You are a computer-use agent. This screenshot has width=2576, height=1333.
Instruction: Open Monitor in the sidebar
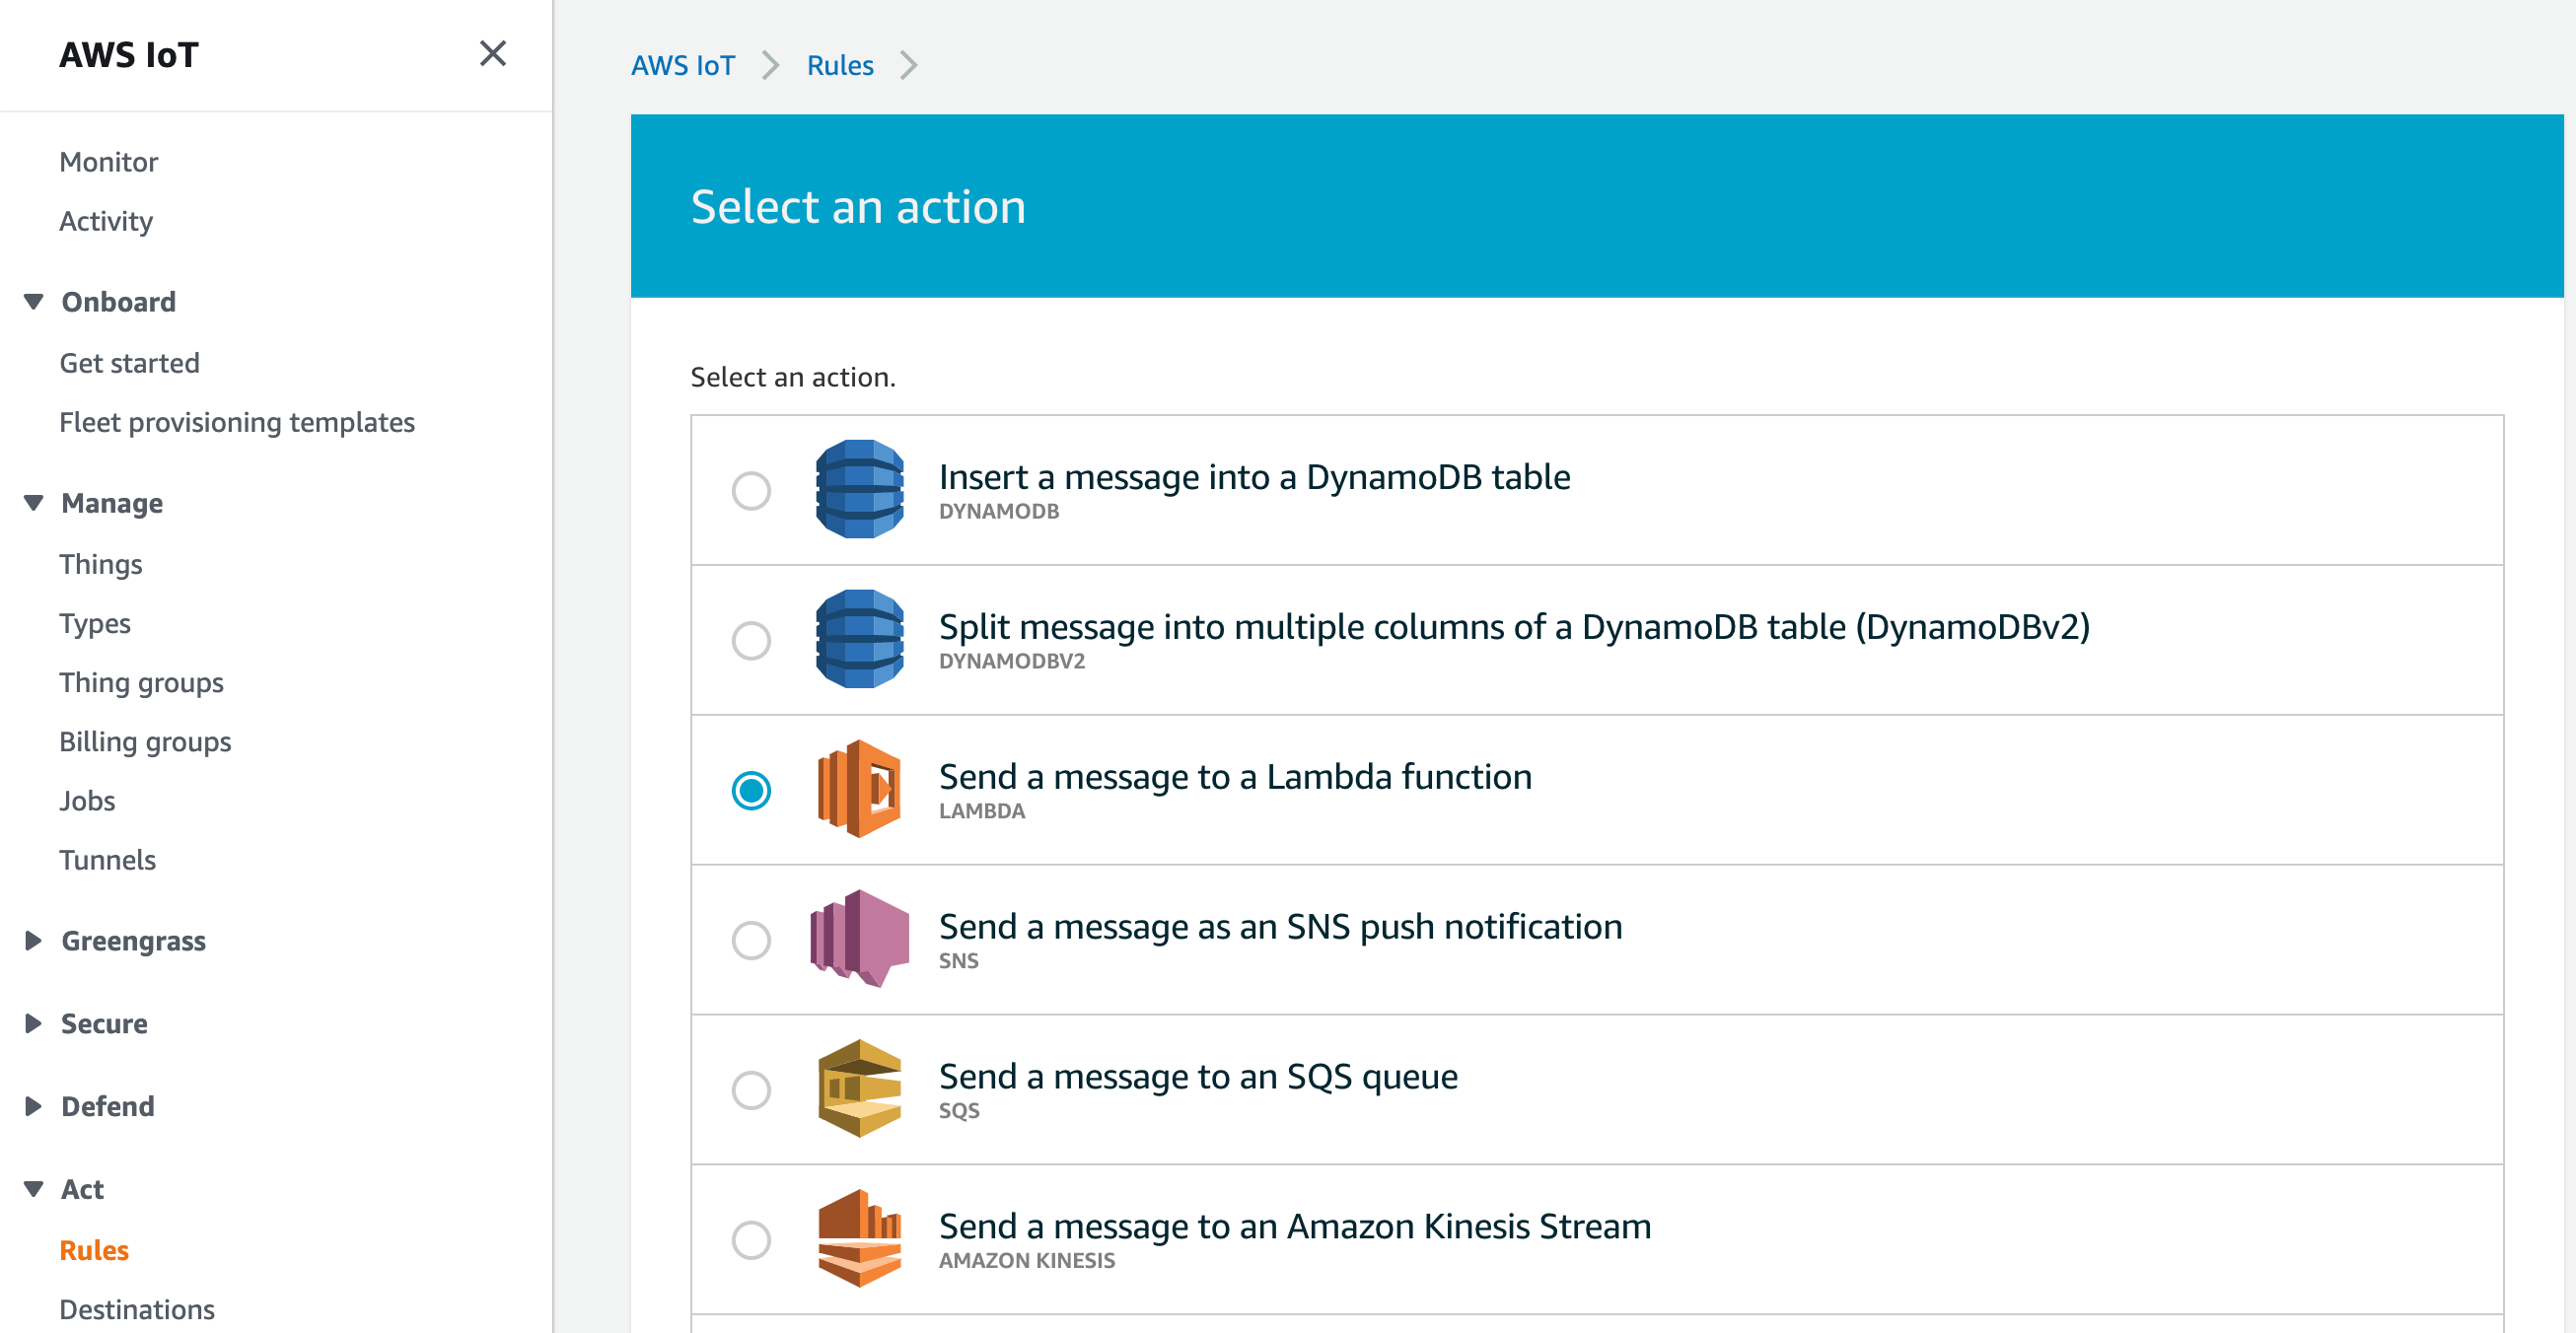coord(109,162)
